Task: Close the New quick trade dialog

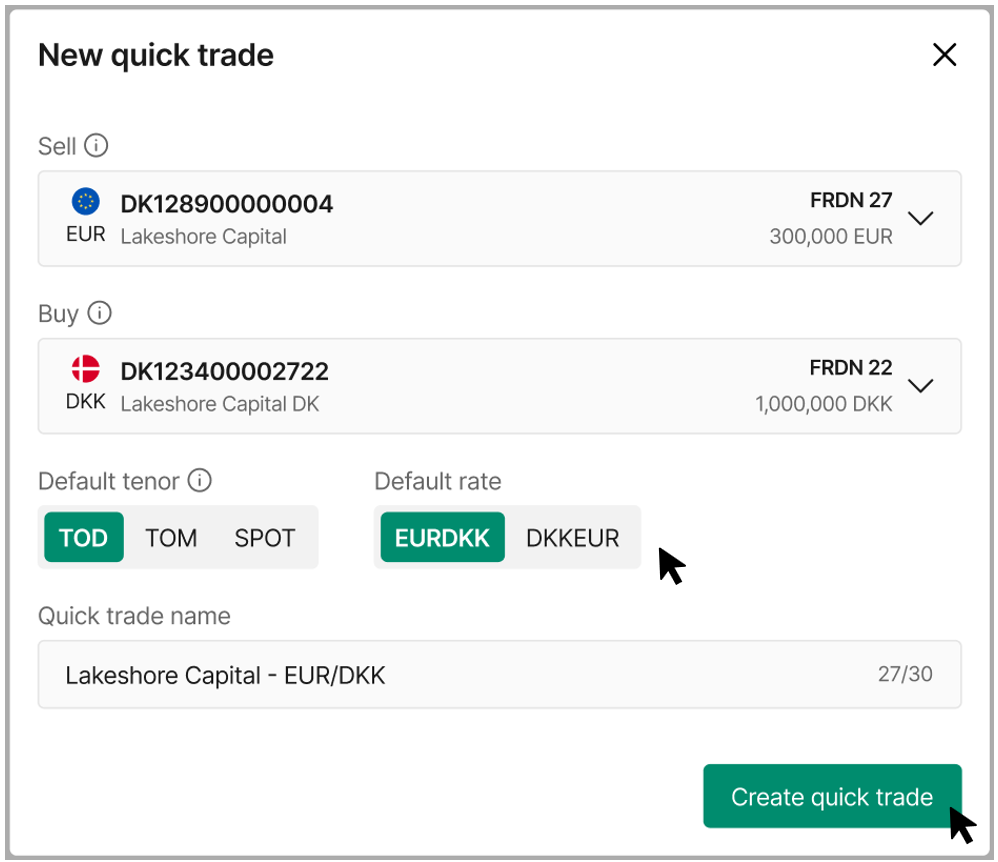Action: pyautogui.click(x=945, y=55)
